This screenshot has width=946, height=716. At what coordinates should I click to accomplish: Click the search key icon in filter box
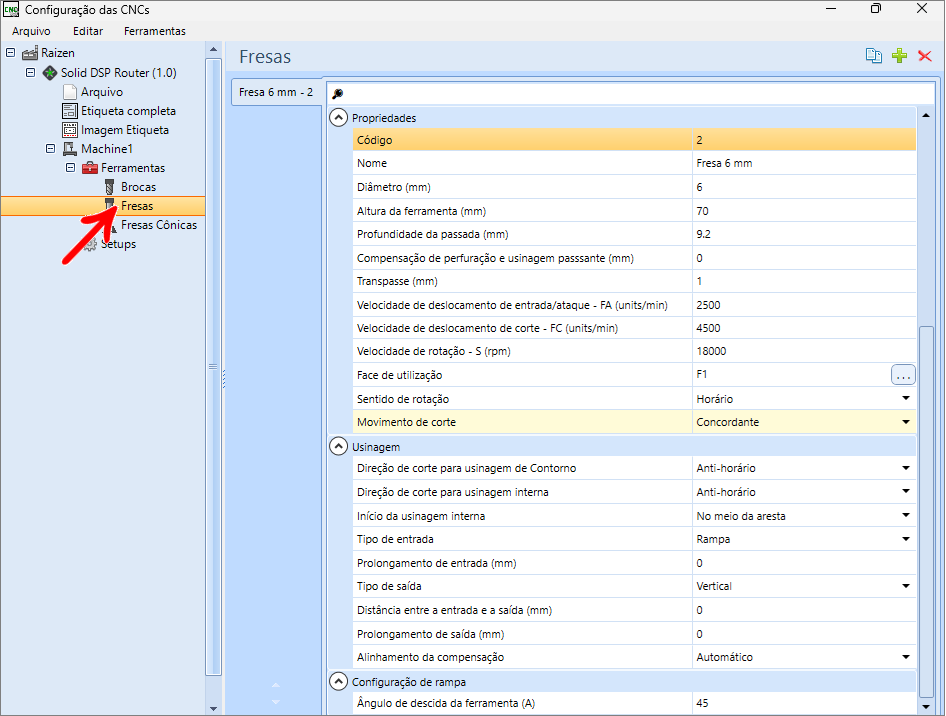pyautogui.click(x=338, y=93)
